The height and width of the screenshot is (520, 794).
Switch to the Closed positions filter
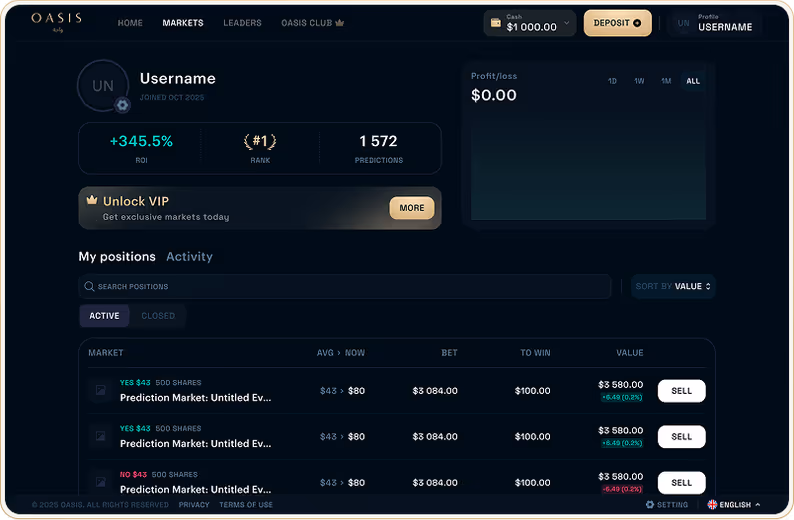point(158,316)
